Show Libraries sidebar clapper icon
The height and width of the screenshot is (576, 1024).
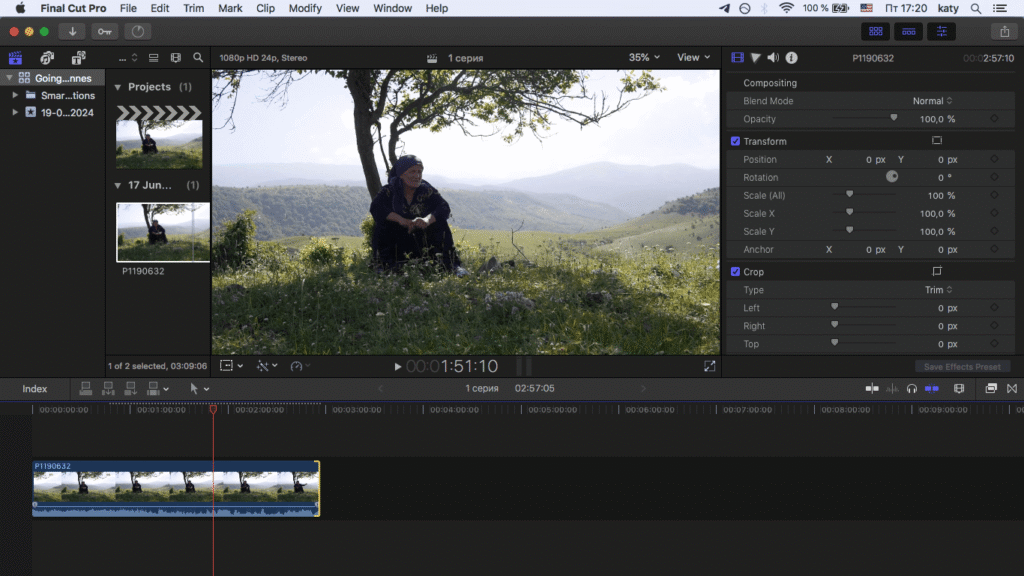15,58
